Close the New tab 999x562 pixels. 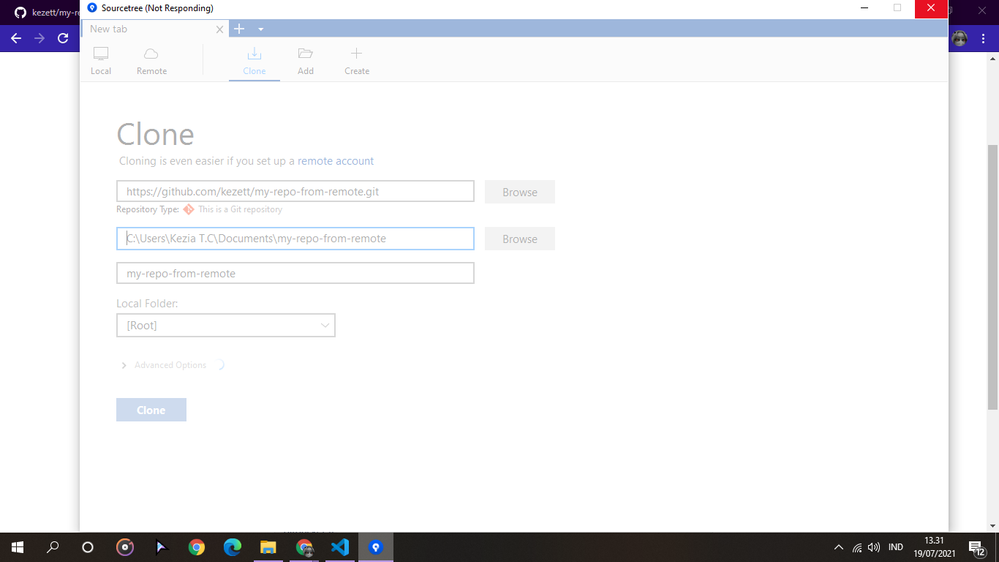[220, 29]
